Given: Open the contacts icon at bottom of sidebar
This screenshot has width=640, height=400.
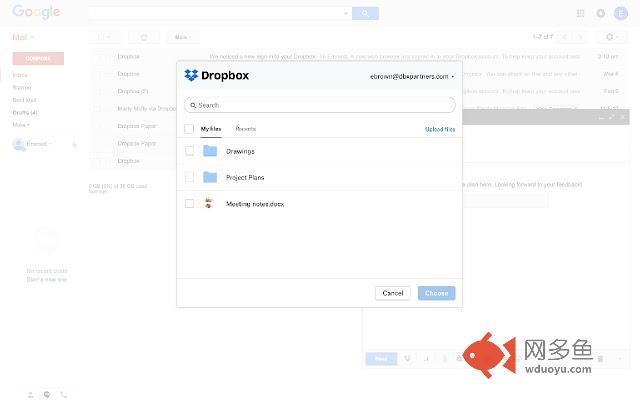Looking at the screenshot, I should point(31,395).
